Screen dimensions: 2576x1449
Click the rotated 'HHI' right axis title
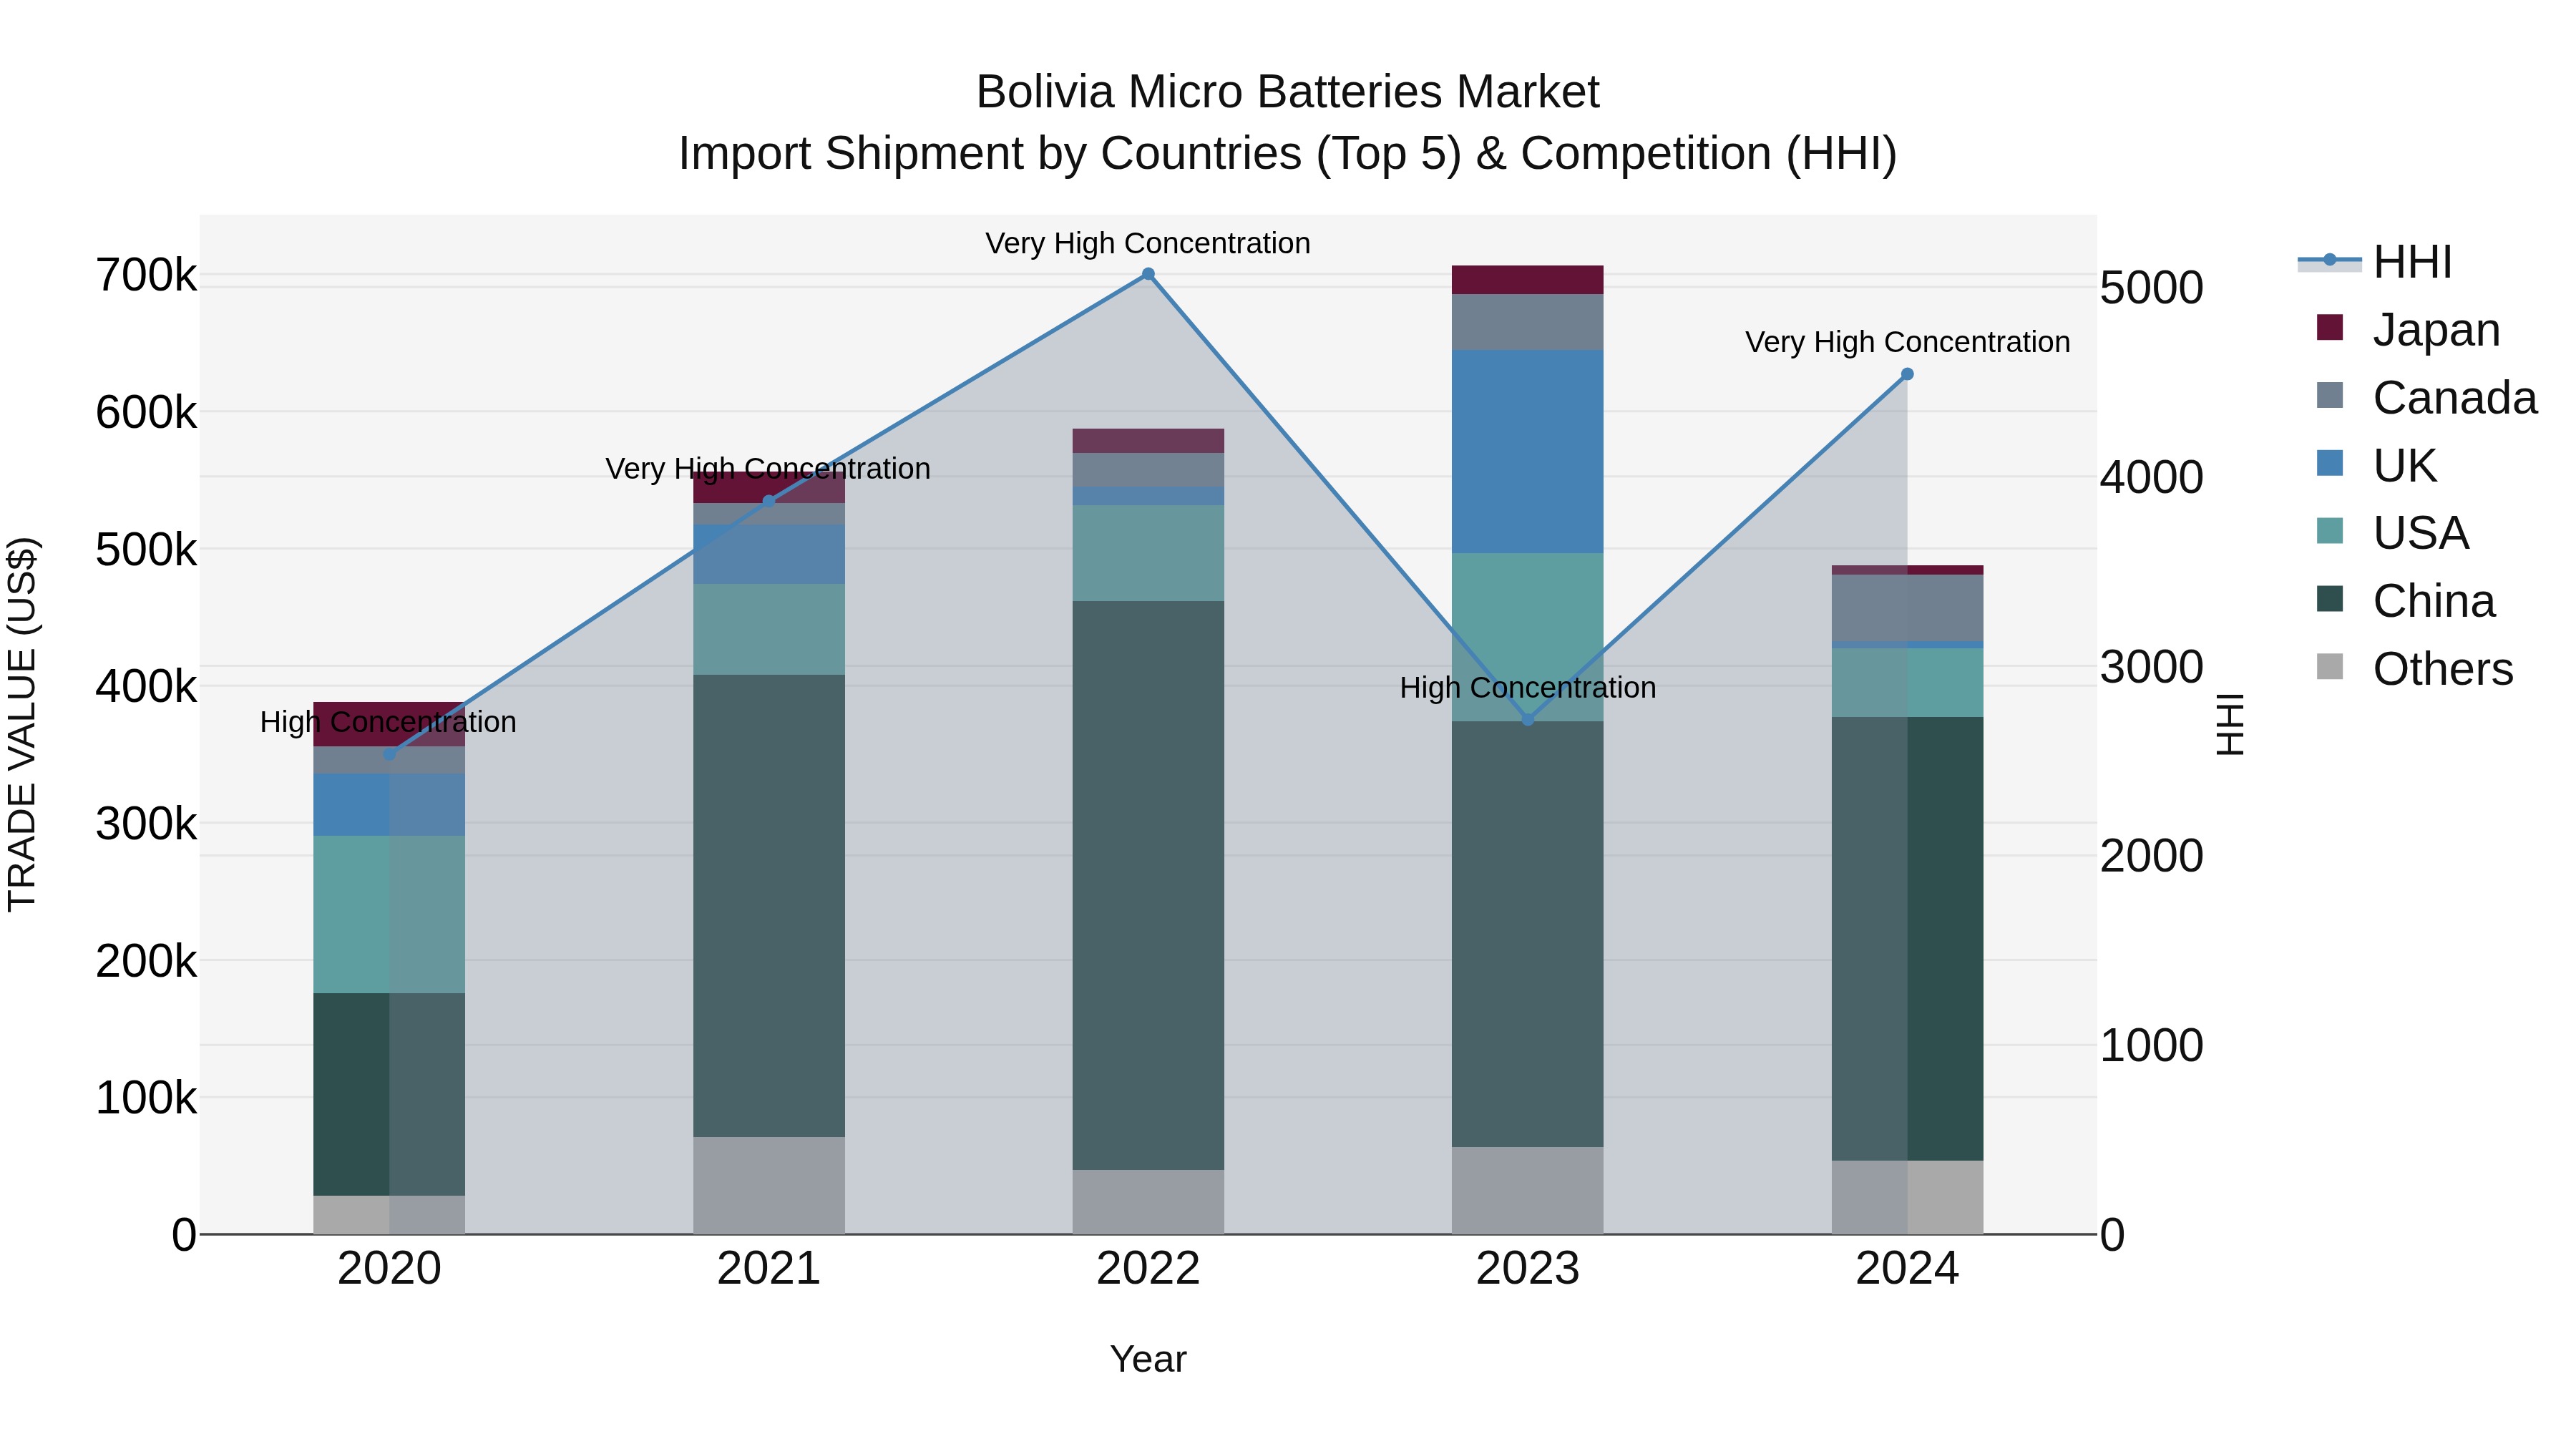tap(2230, 724)
